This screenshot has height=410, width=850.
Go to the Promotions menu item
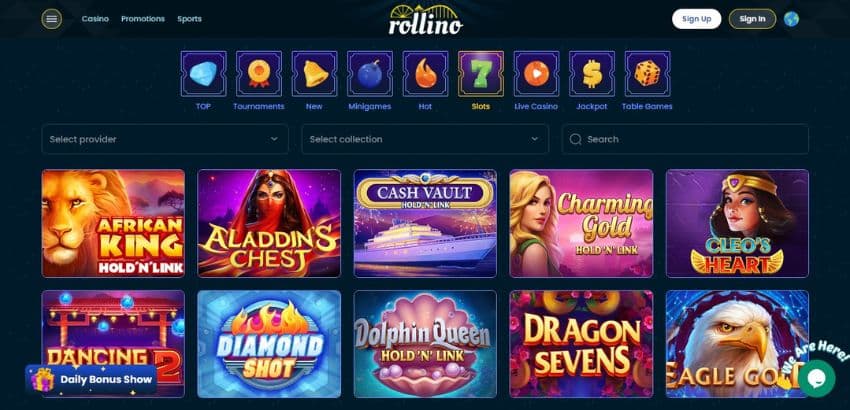[x=143, y=19]
